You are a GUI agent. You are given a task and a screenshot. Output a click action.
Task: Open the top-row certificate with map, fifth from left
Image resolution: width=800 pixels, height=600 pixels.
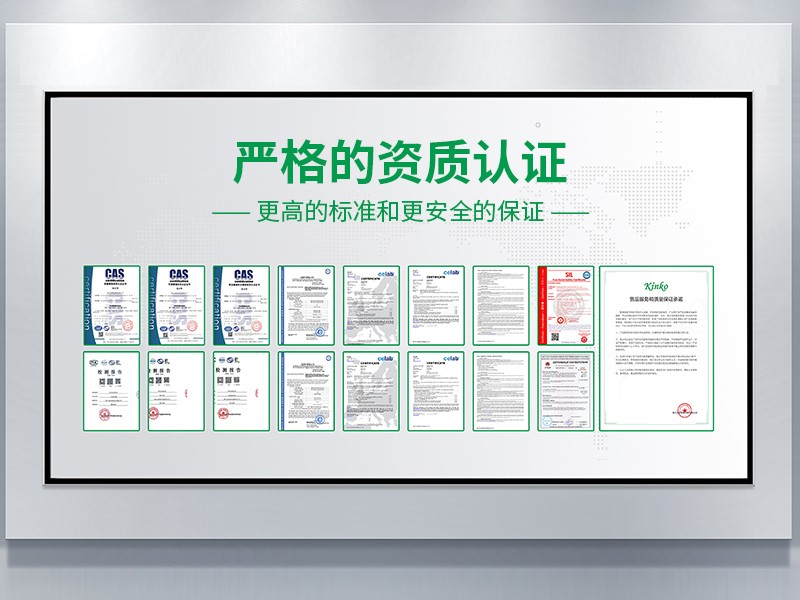371,305
